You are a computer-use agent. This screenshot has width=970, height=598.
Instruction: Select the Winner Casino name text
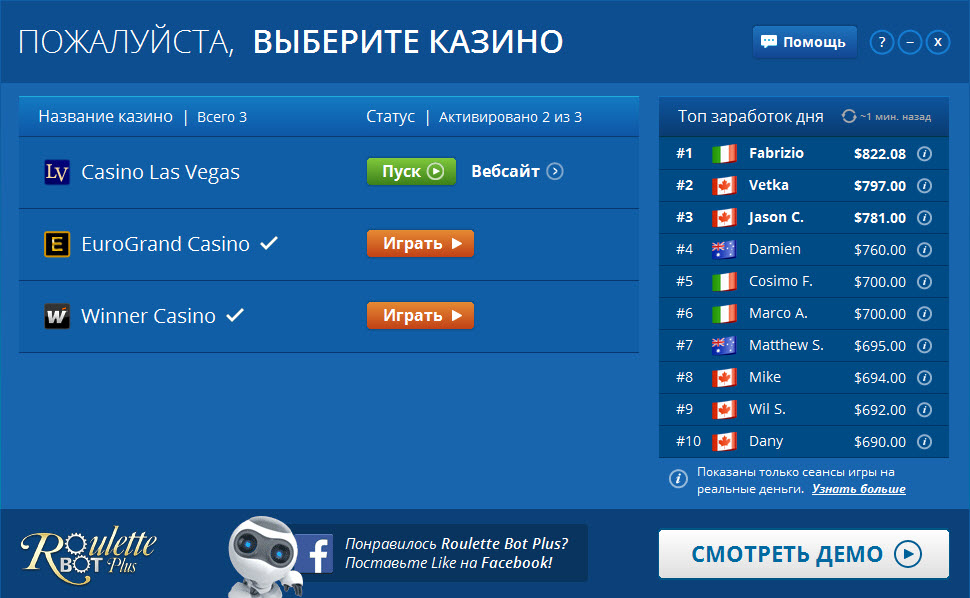pos(148,316)
